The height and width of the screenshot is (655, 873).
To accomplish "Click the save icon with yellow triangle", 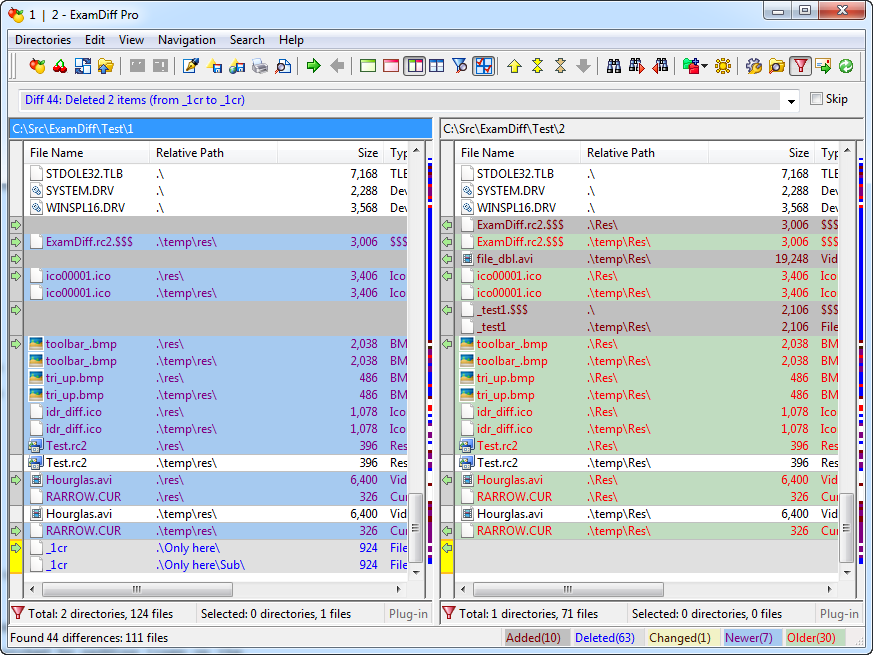I will (214, 66).
